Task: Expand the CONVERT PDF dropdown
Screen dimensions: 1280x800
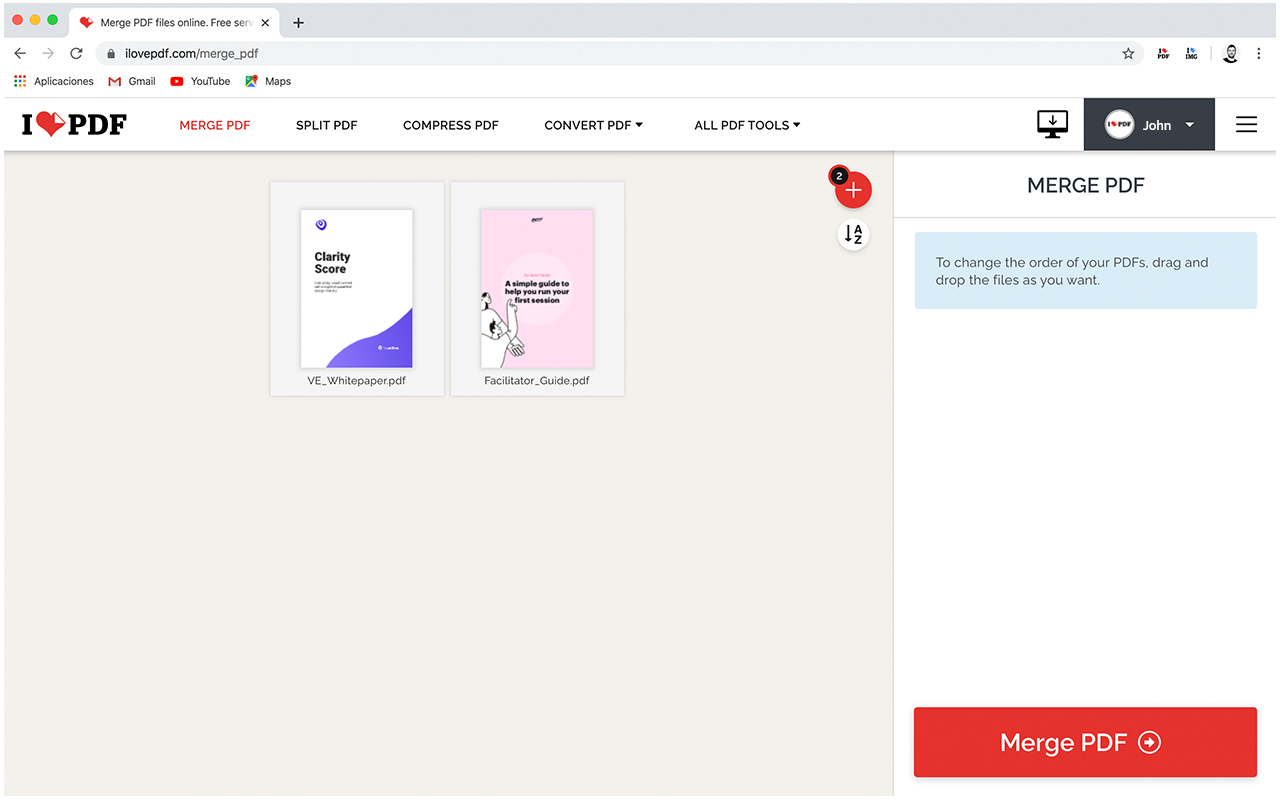Action: 593,124
